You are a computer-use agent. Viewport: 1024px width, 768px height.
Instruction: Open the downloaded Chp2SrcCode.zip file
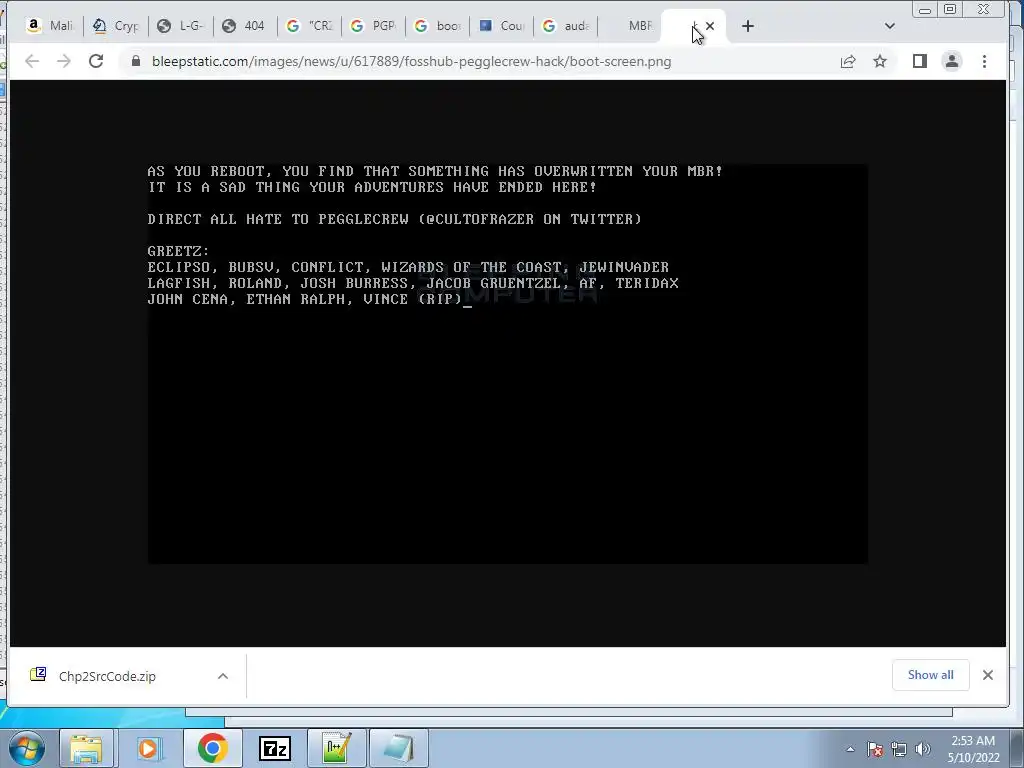107,676
